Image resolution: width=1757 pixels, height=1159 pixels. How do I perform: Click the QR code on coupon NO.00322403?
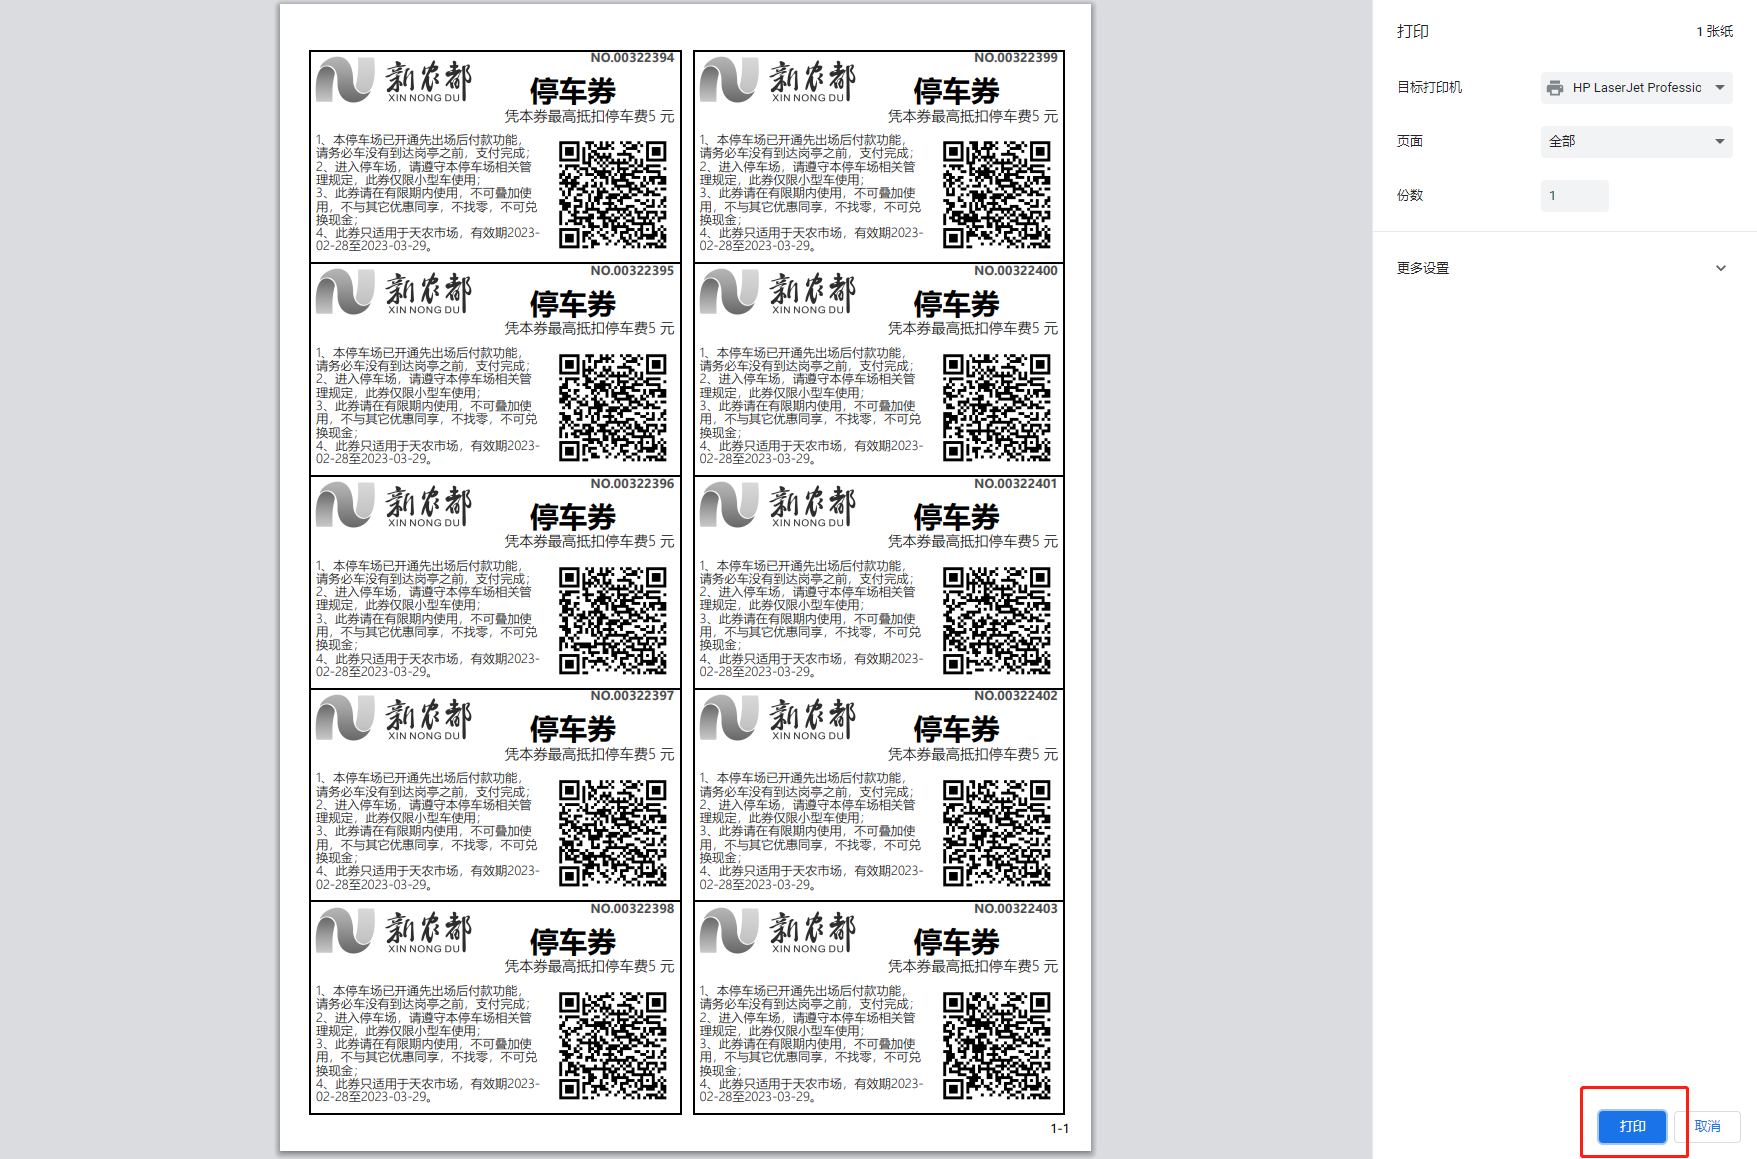pyautogui.click(x=997, y=1046)
